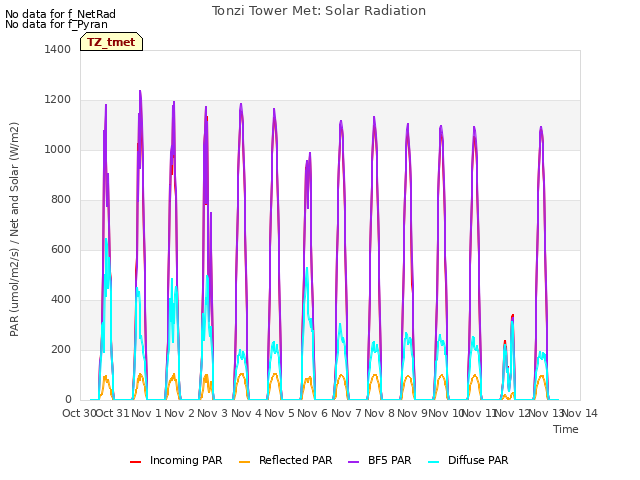This screenshot has width=640, height=480.
Task: Click the 200 y-axis tick label
Action: [x=61, y=349]
